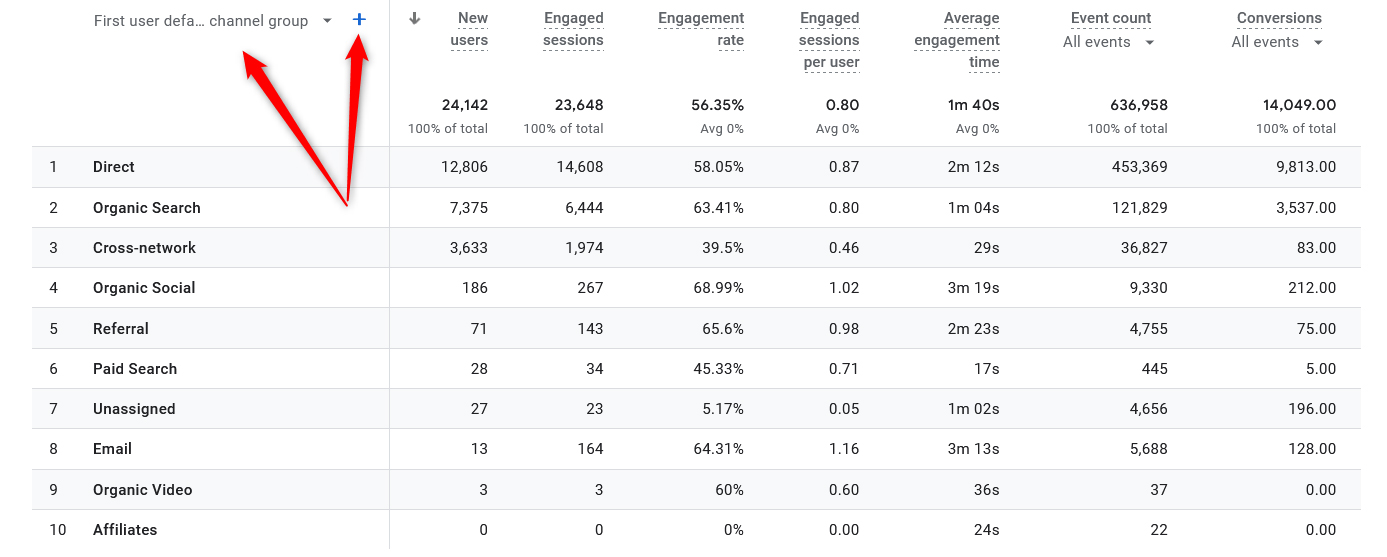
Task: Click the Paid Search row label
Action: 135,369
